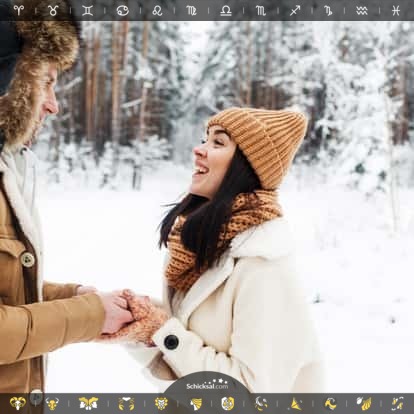Pick the illustrated yellow lion face icon

pyautogui.click(x=162, y=403)
